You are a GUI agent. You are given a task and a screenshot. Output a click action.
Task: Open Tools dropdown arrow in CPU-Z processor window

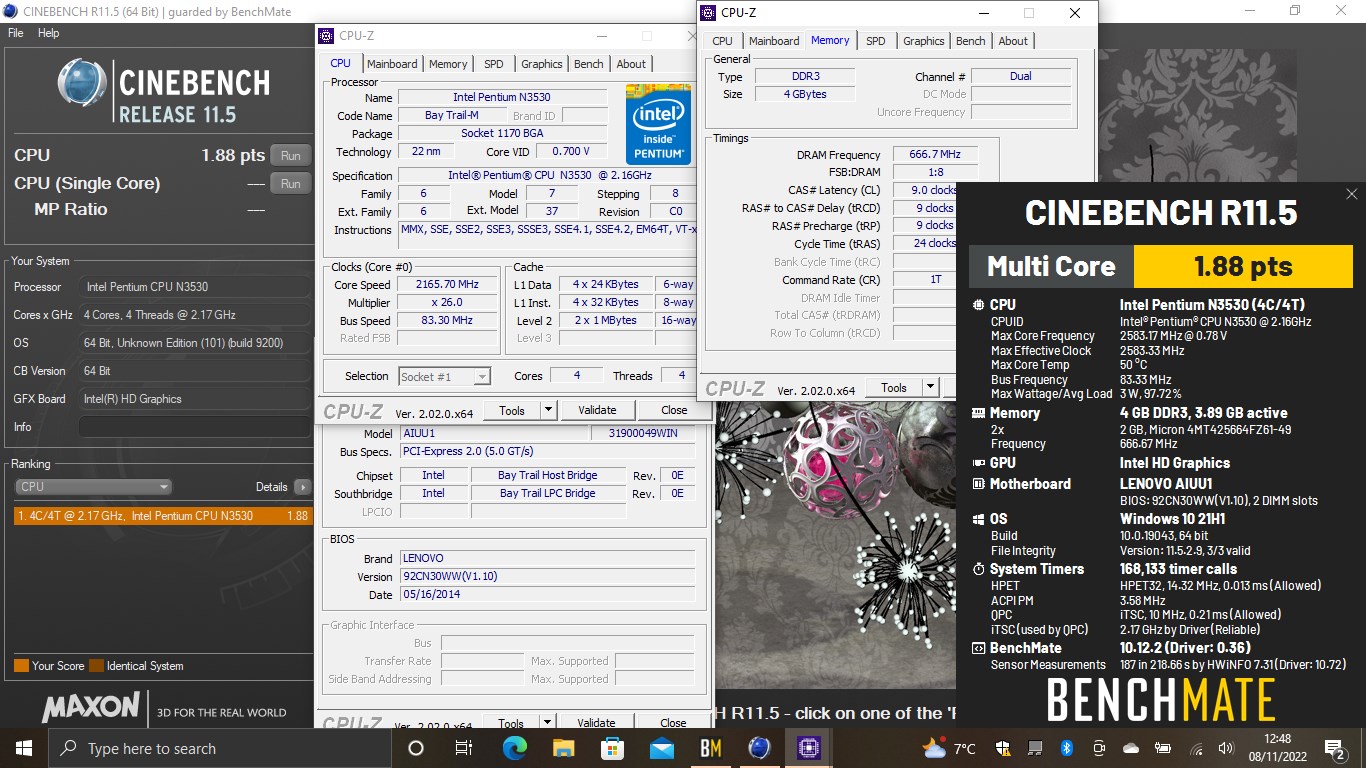pyautogui.click(x=548, y=410)
